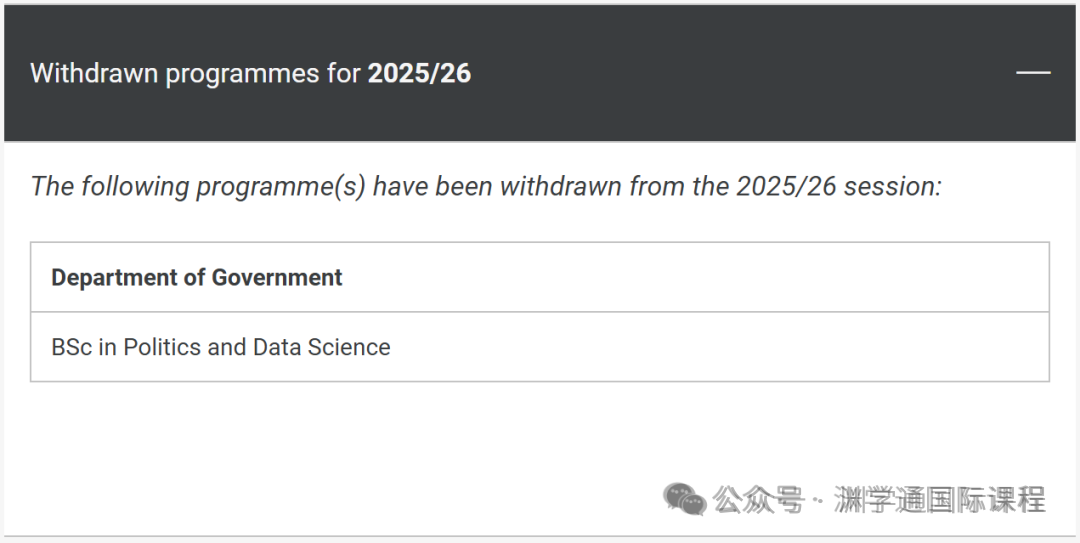
Task: Open the BSc in Politics and Data Science row
Action: (x=540, y=347)
